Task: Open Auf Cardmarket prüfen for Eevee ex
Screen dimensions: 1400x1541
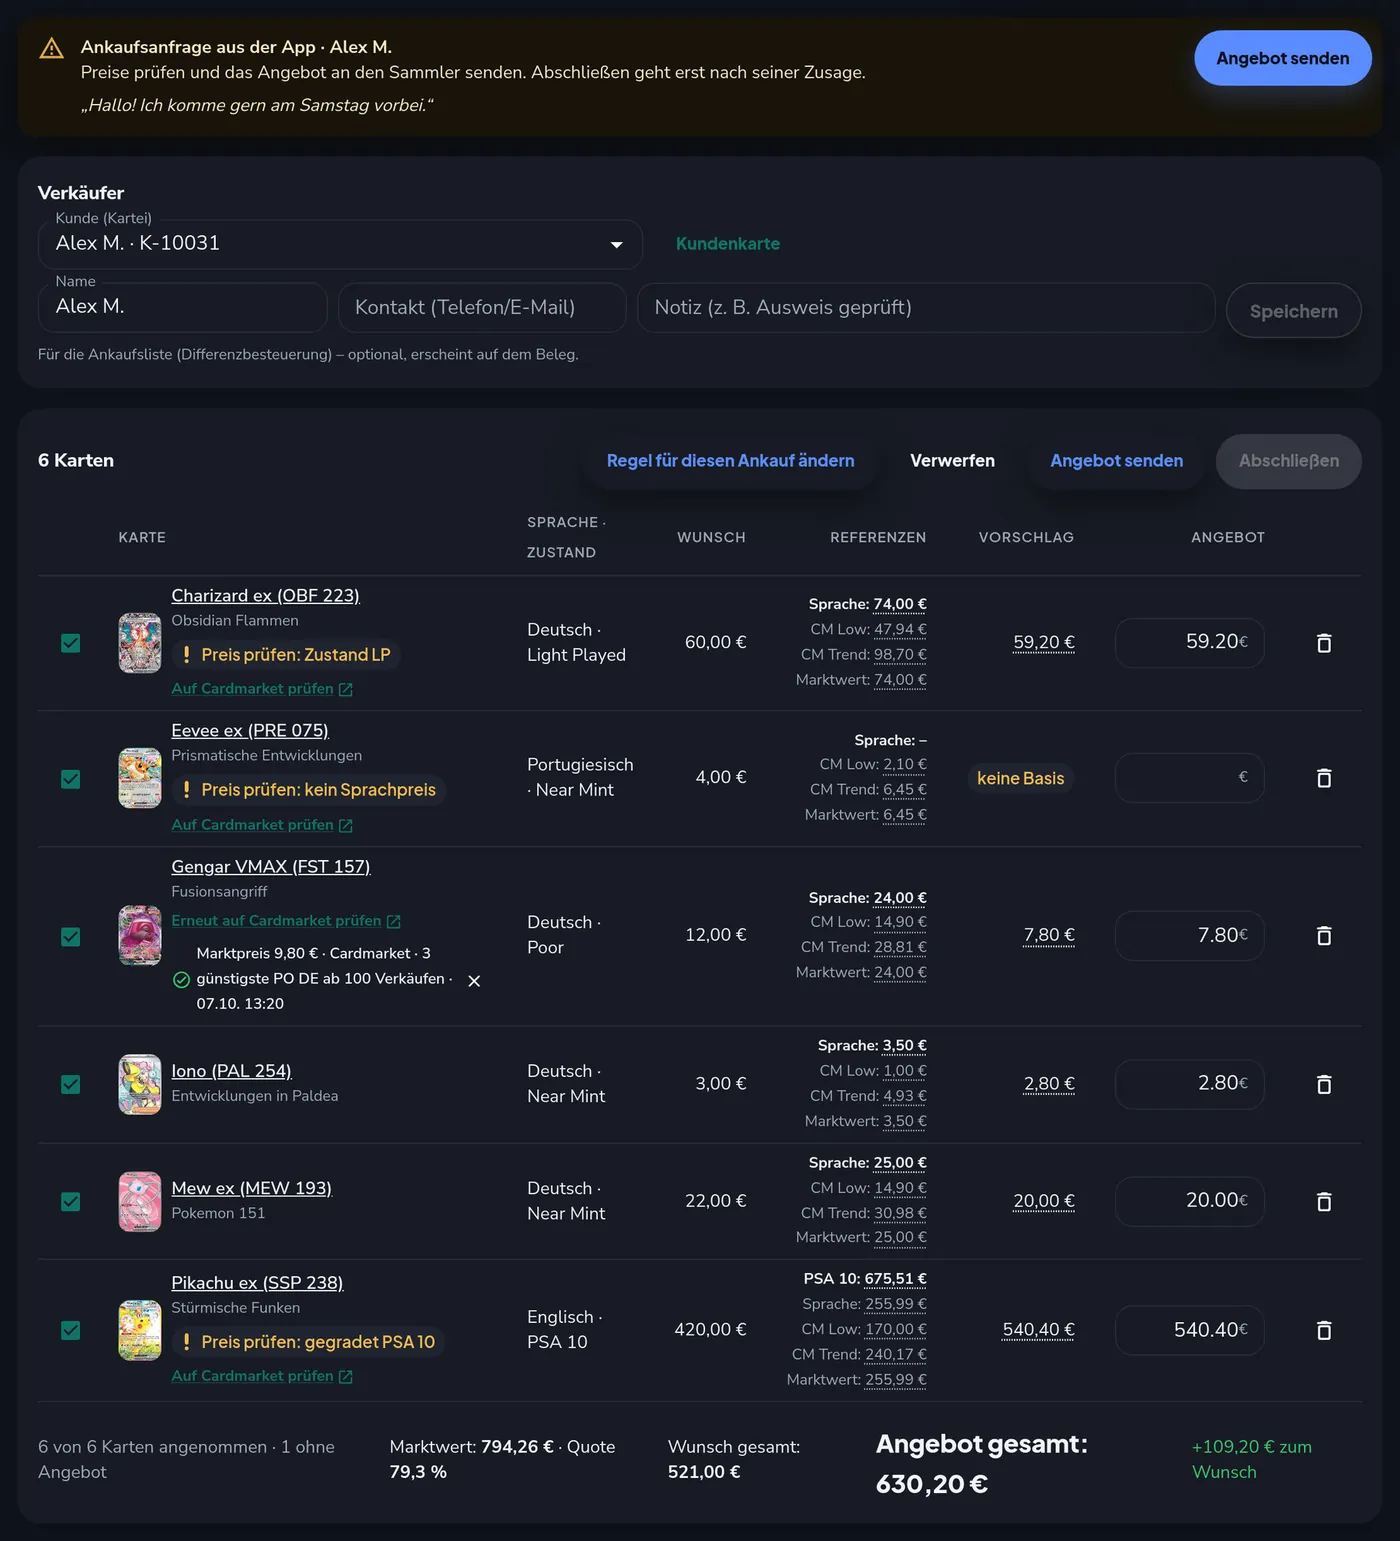Action: pos(262,825)
